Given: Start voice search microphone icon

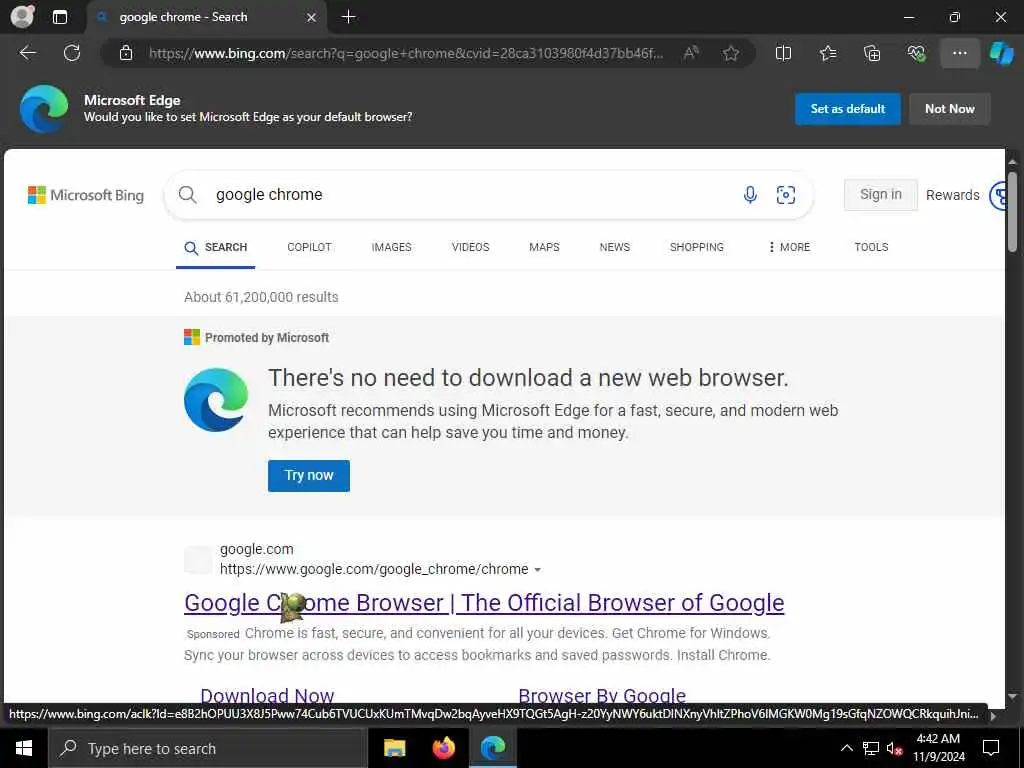Looking at the screenshot, I should tap(750, 195).
